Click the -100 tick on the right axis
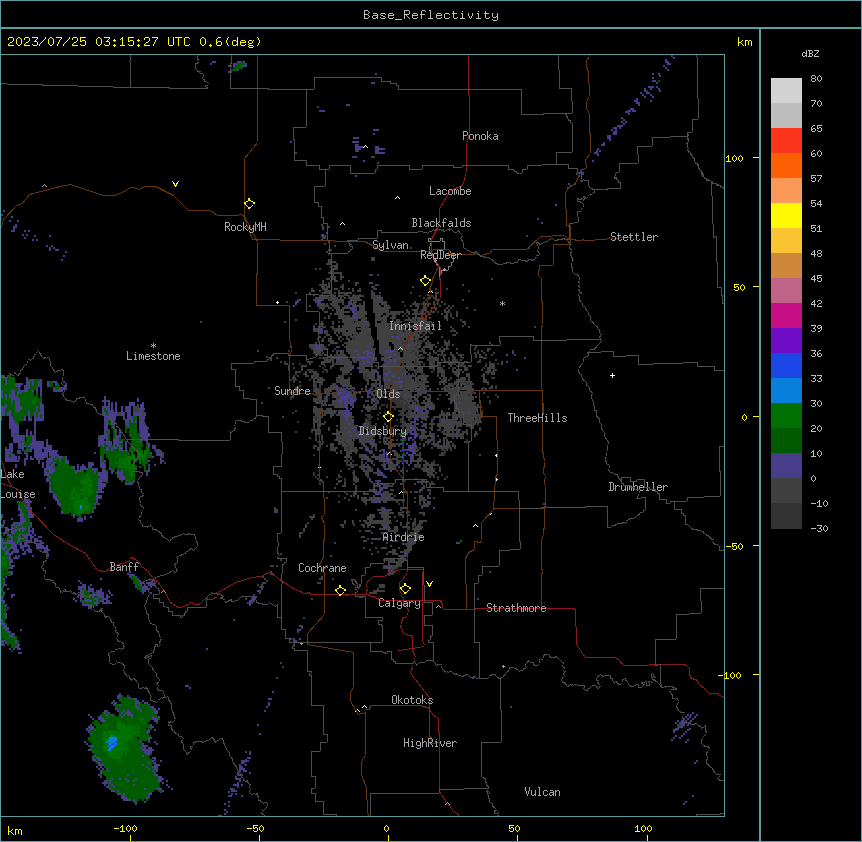Image resolution: width=862 pixels, height=842 pixels. (731, 675)
